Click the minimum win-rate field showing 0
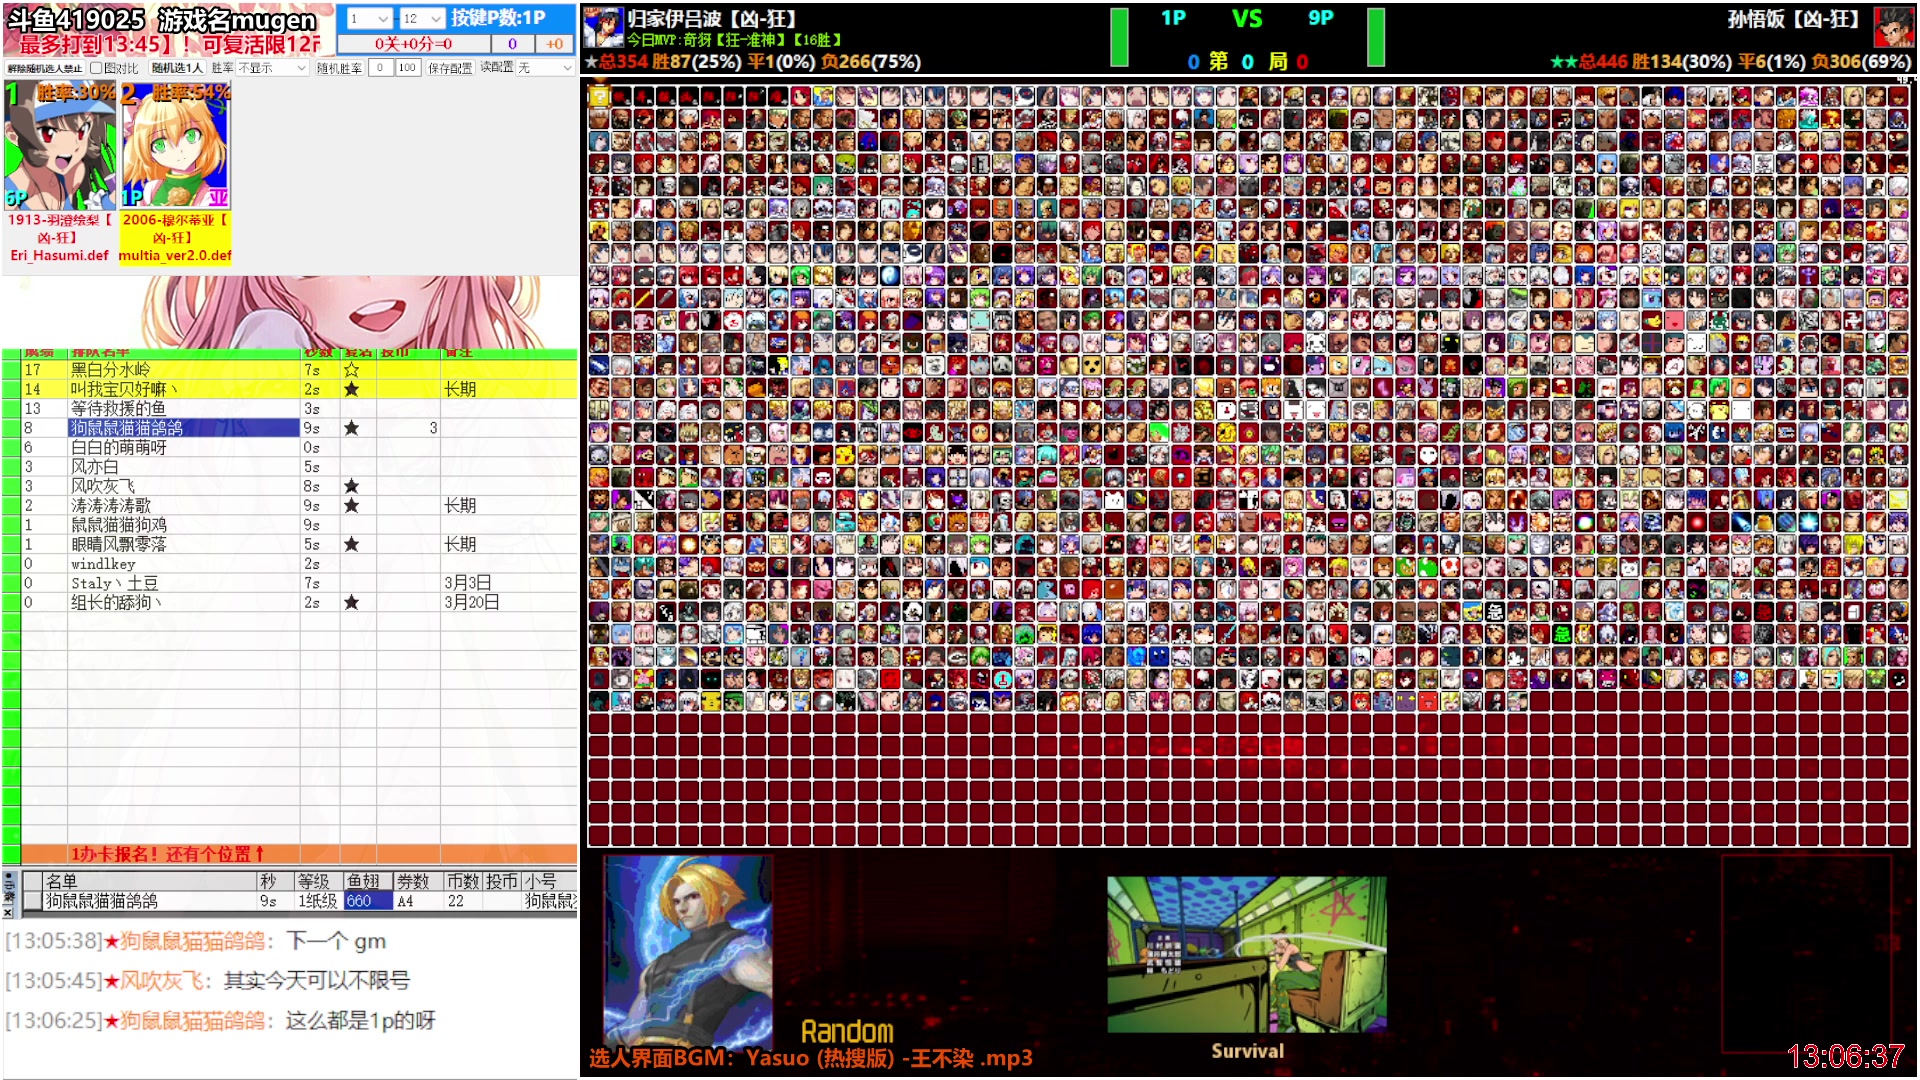This screenshot has height=1080, width=1920. [x=380, y=68]
